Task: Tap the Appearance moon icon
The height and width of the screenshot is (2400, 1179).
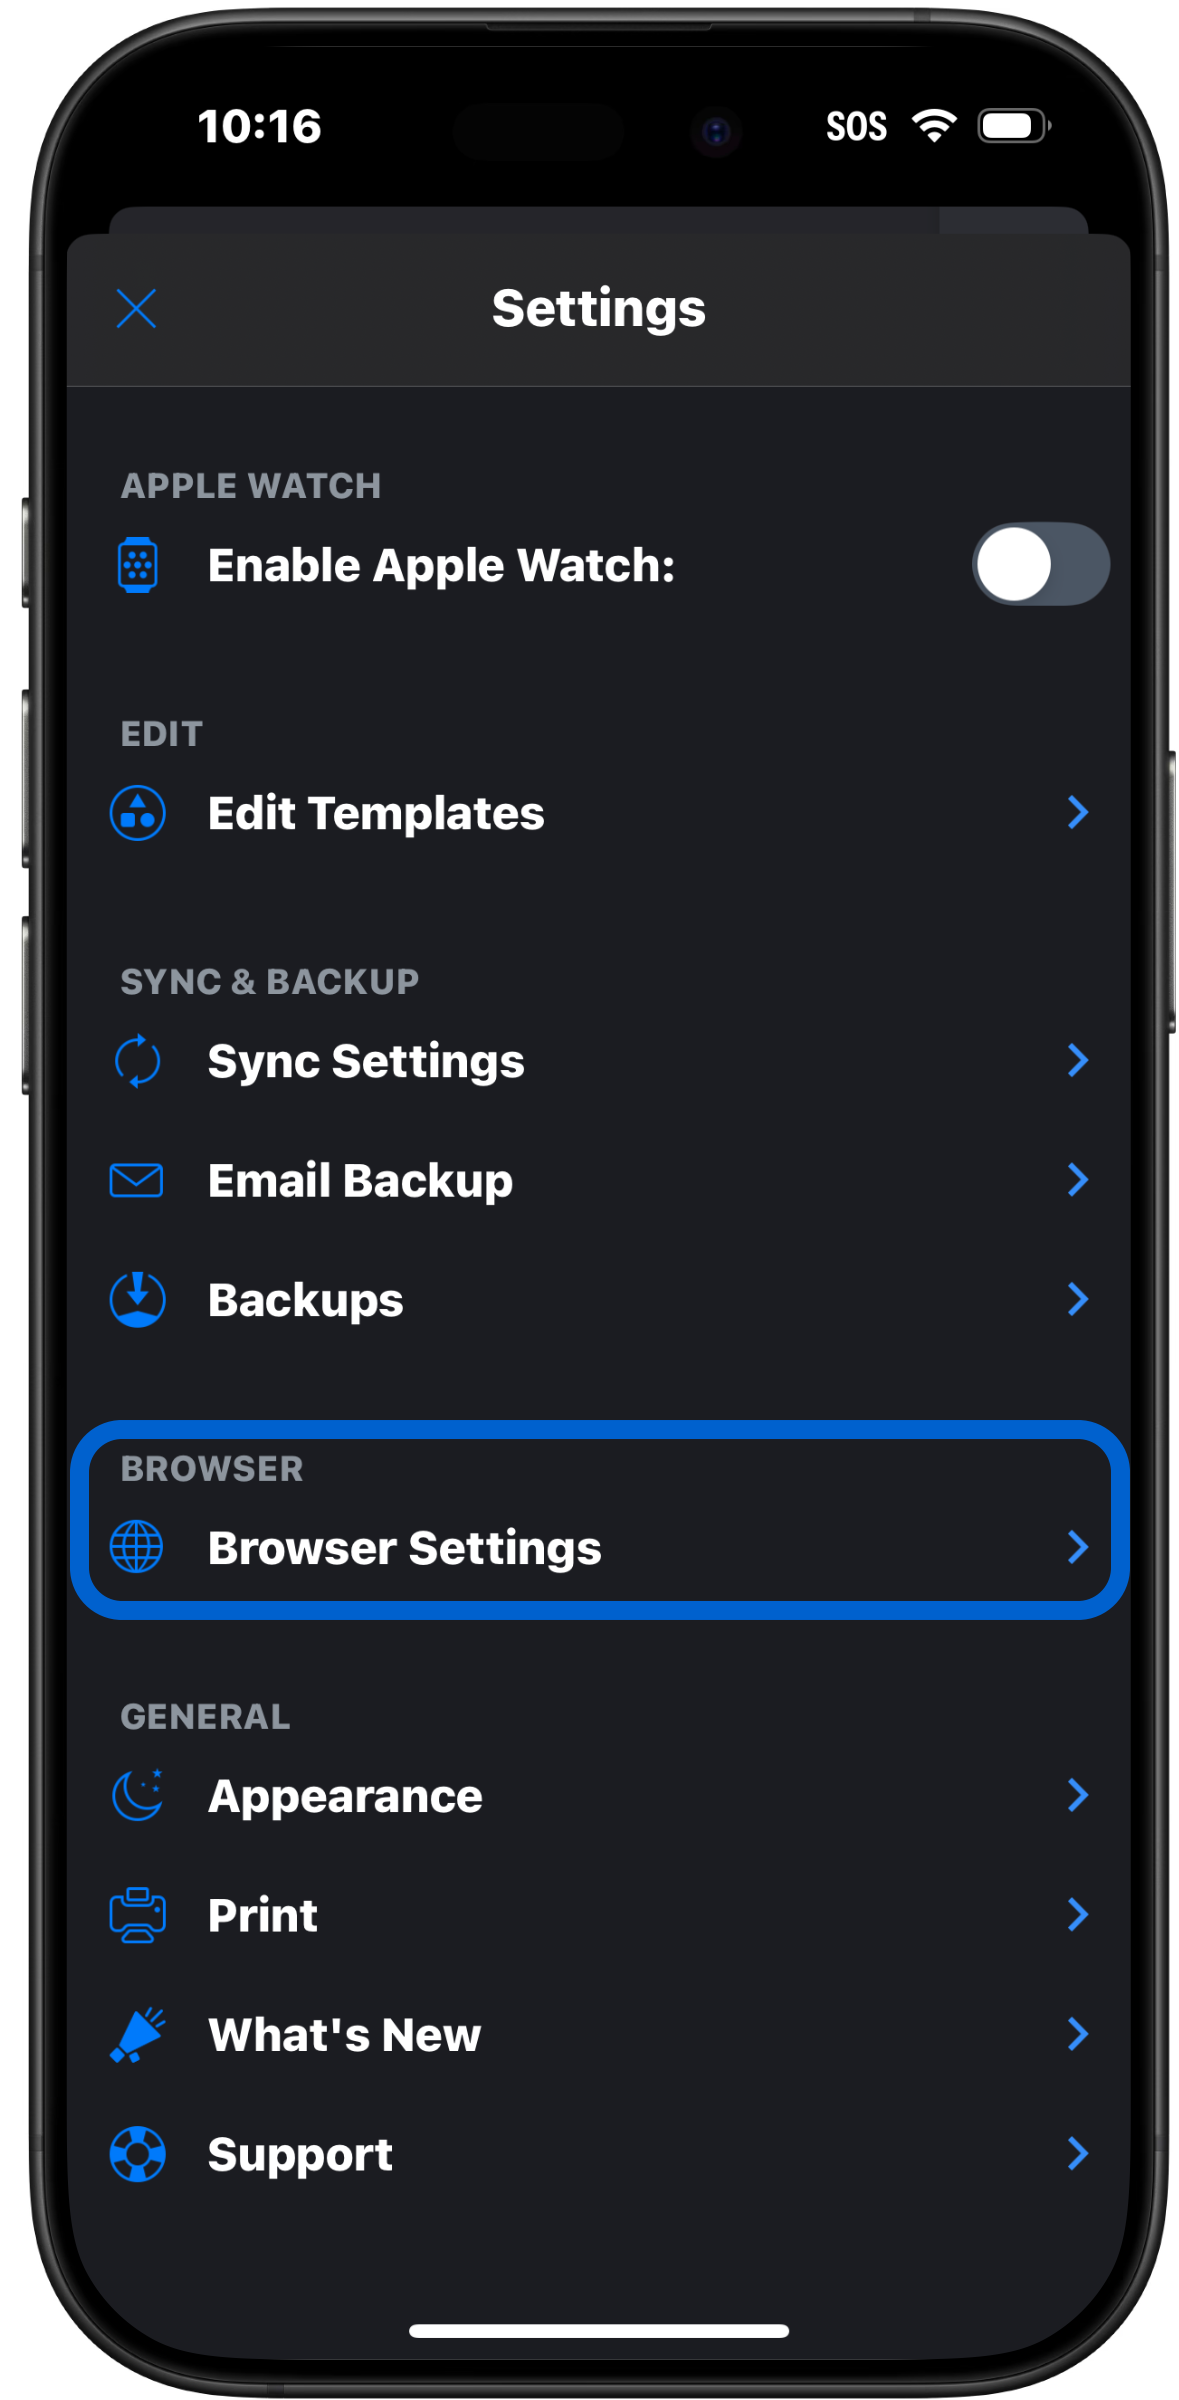Action: tap(137, 1795)
